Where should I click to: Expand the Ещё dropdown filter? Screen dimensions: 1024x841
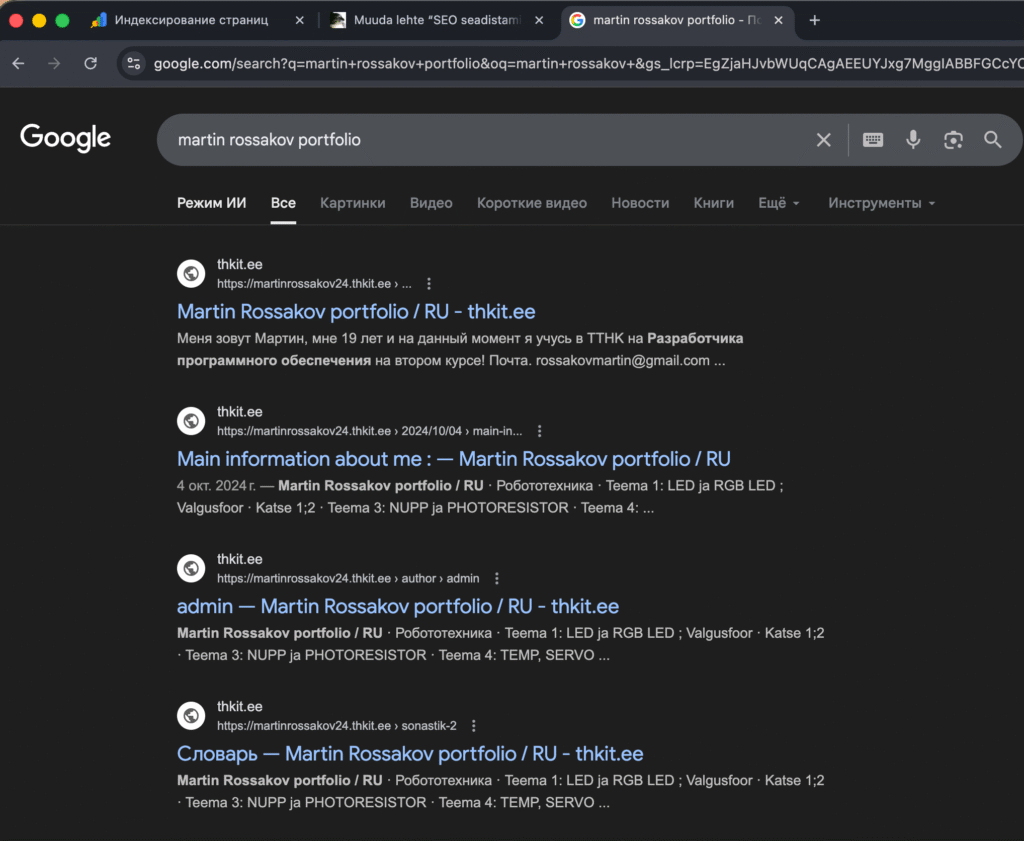coord(779,203)
